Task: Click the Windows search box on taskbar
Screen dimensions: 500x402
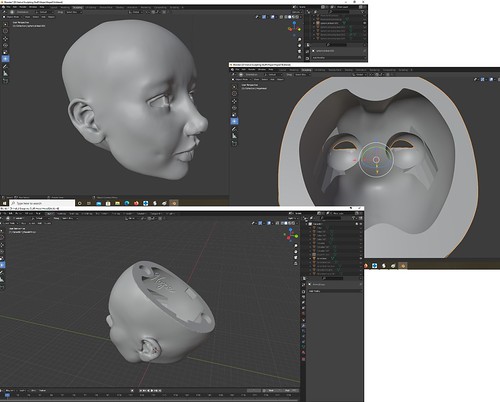Action: (x=42, y=203)
